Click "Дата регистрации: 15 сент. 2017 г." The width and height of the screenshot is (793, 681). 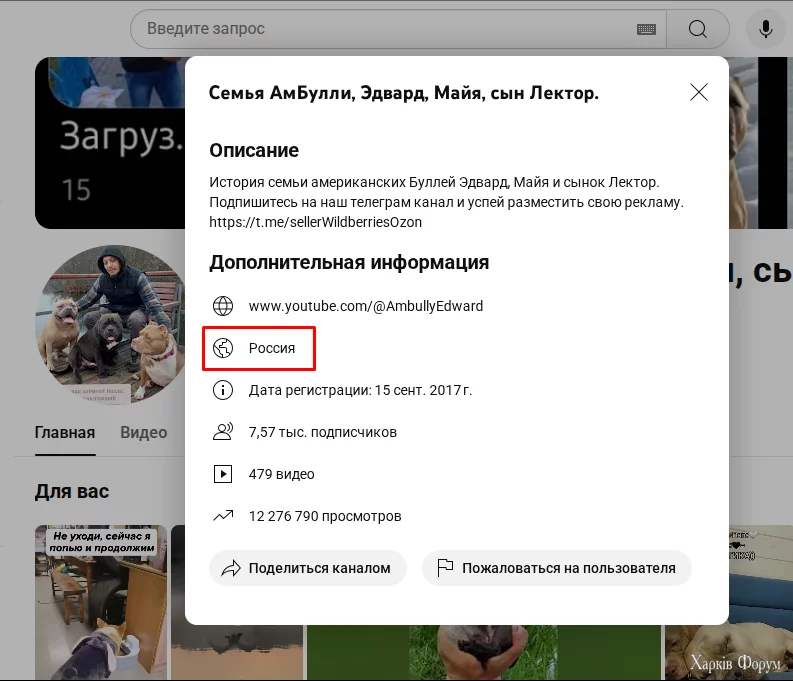[x=360, y=390]
